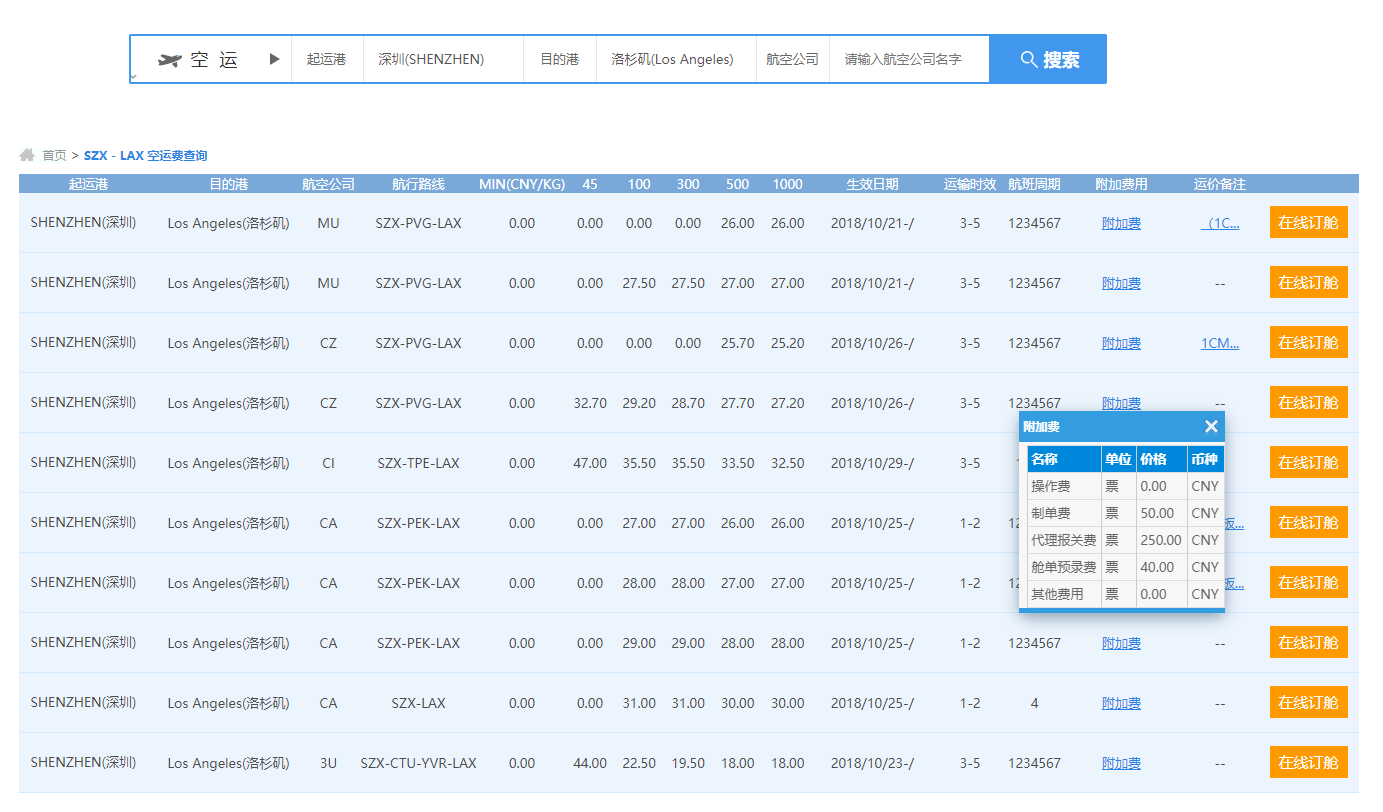
Task: Click the 47.00 rate cell
Action: [x=590, y=463]
